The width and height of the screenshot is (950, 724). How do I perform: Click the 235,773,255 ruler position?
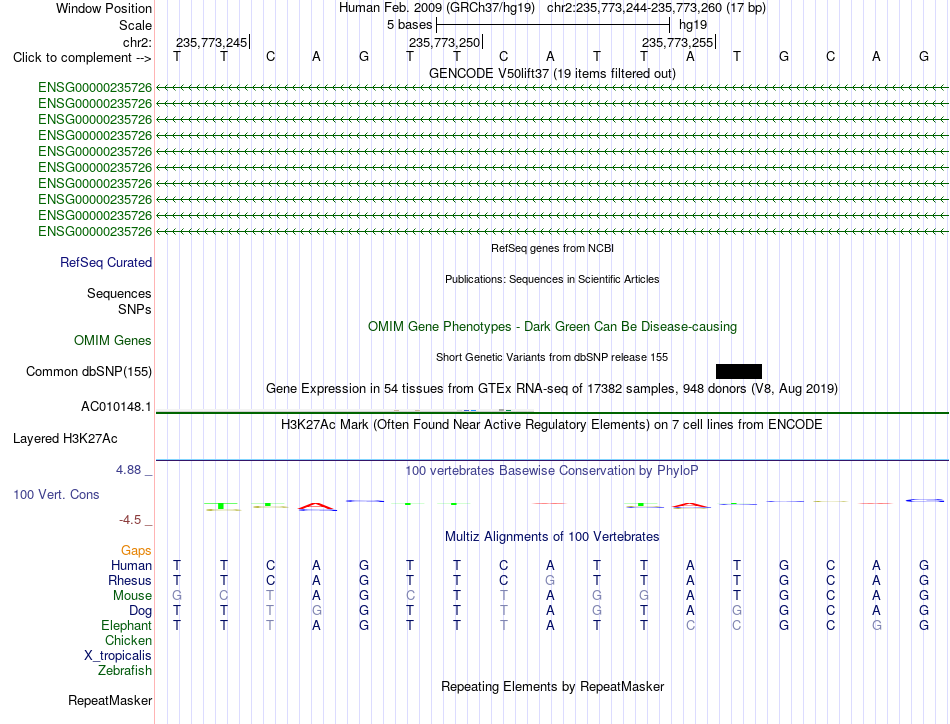677,42
